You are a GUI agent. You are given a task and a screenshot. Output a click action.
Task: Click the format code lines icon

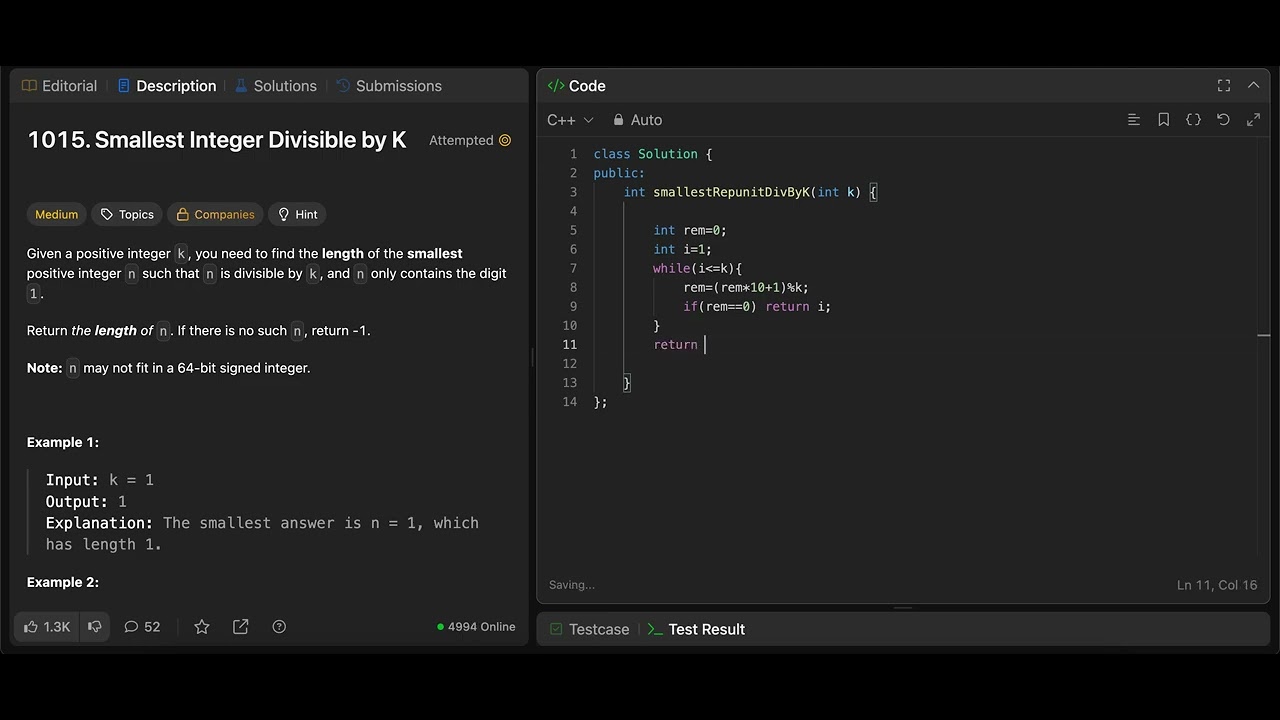tap(1134, 120)
